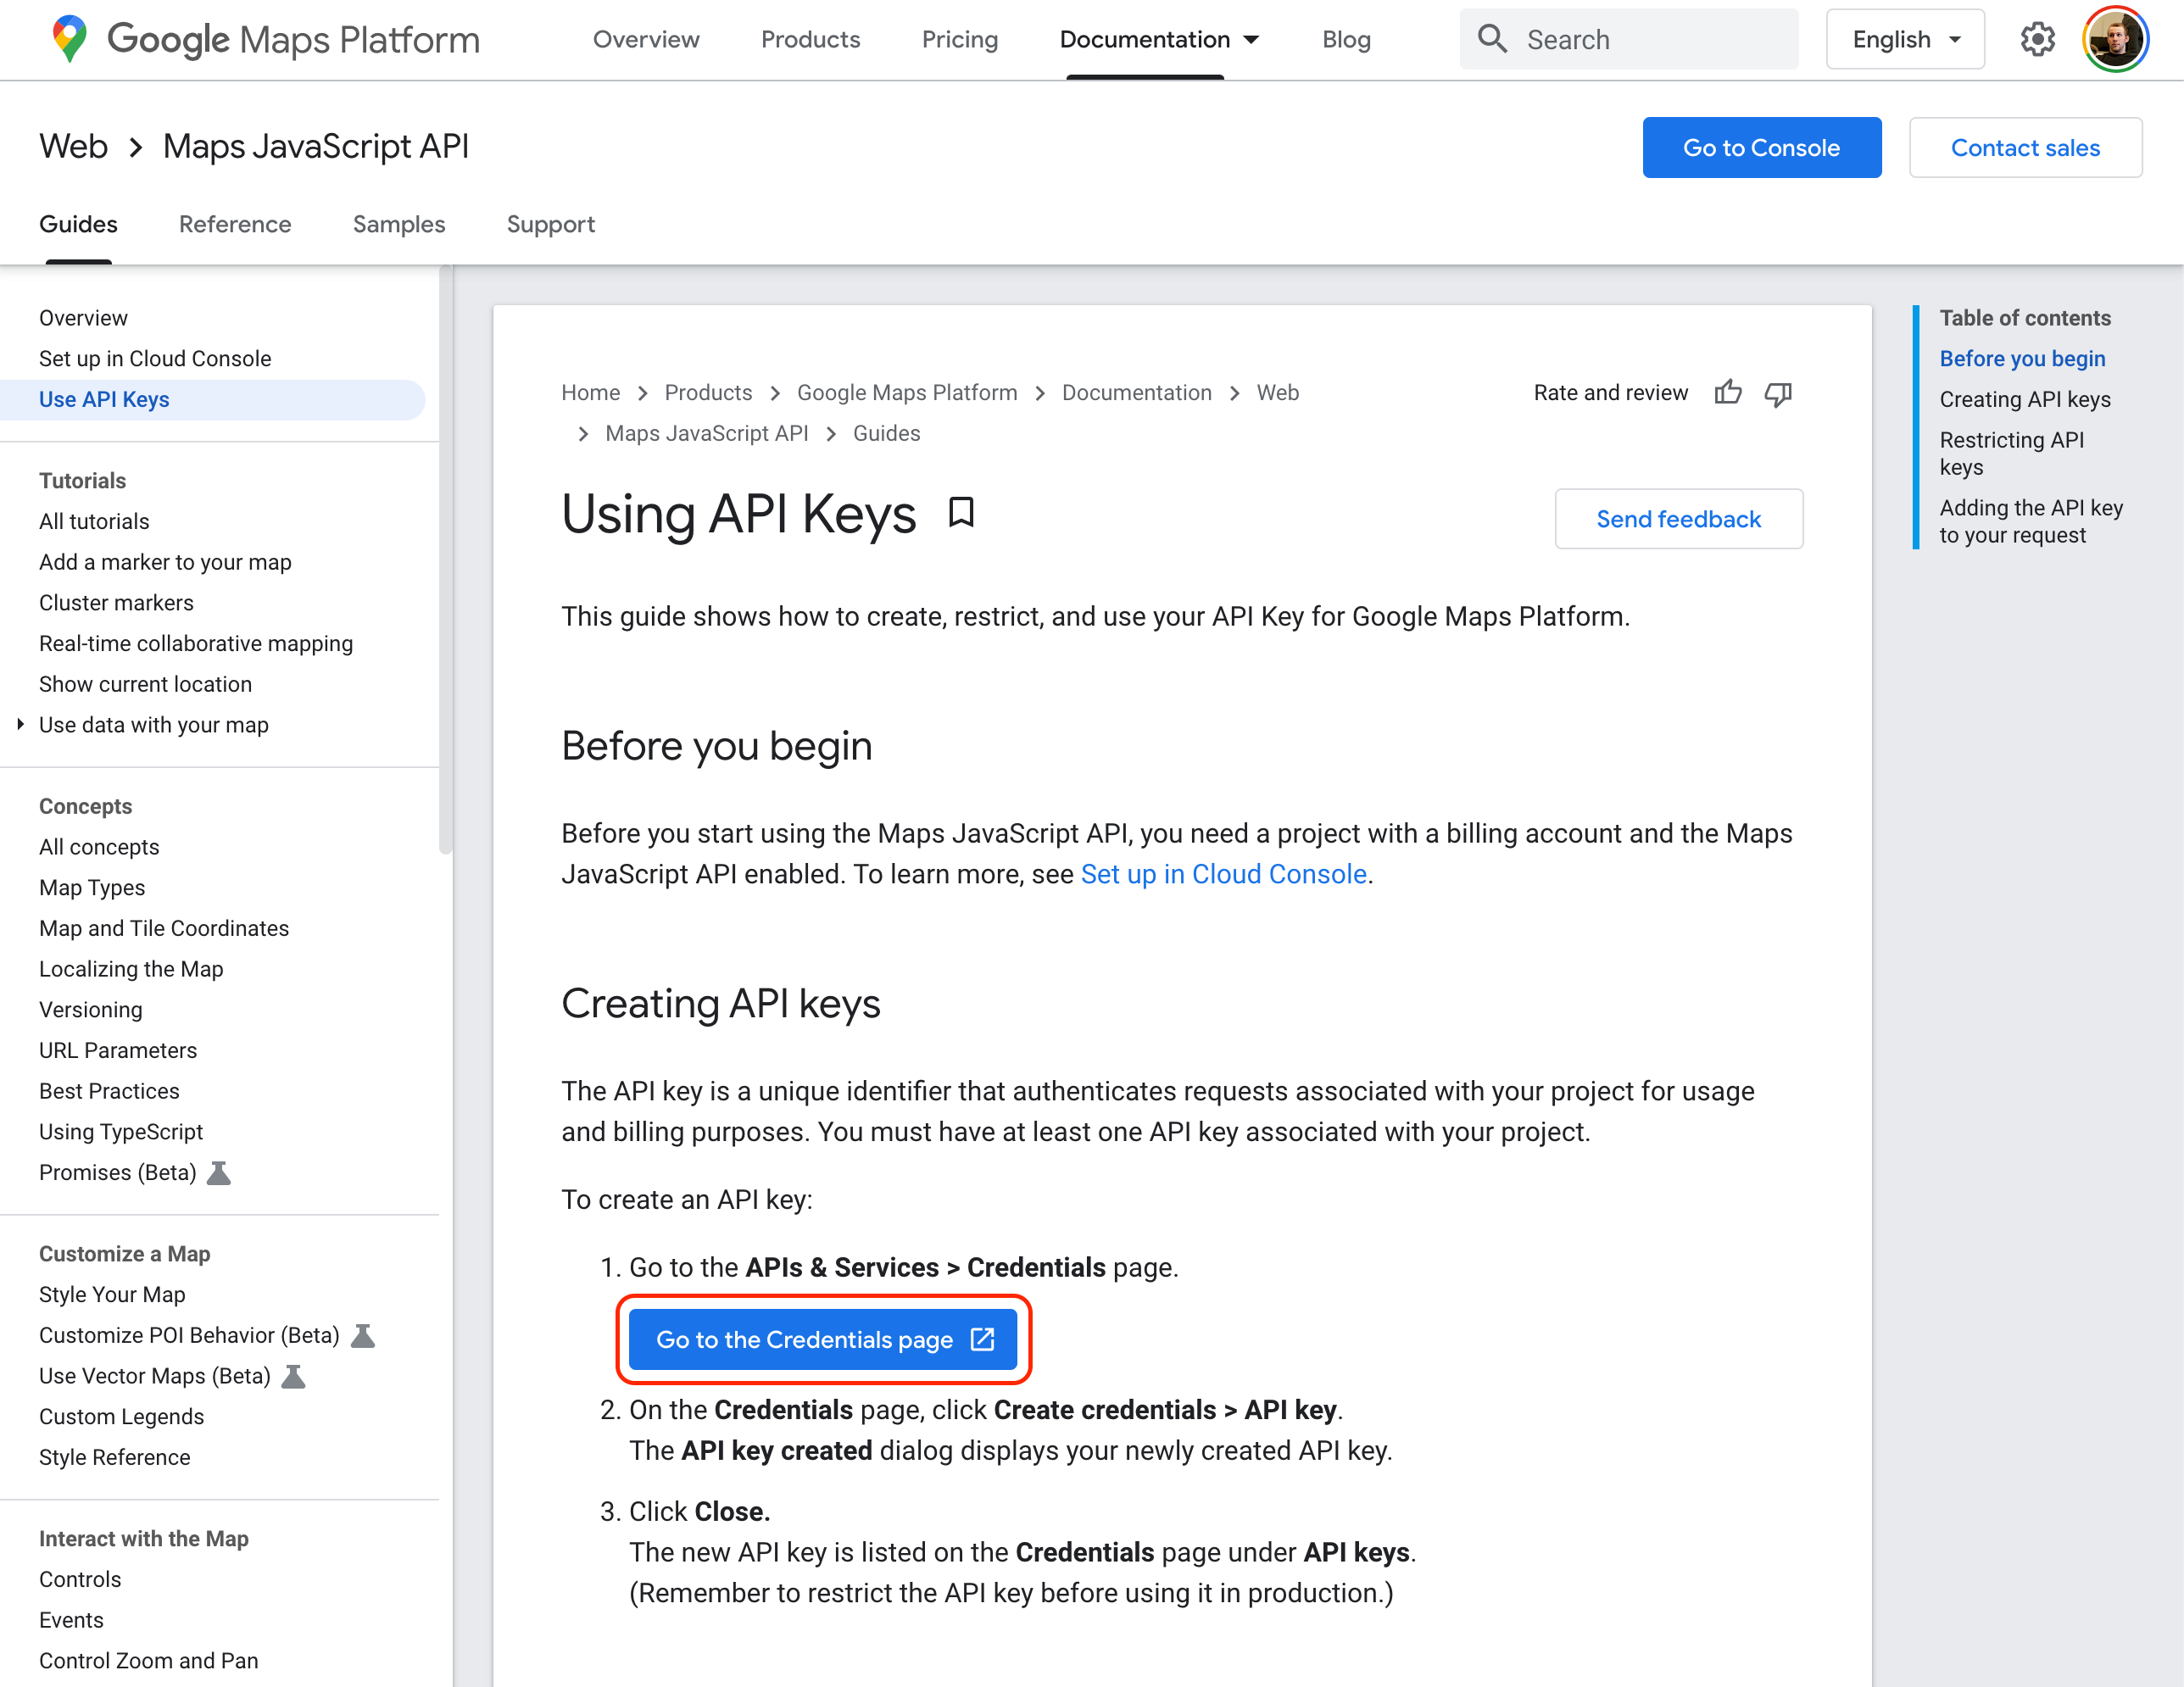
Task: Open Products breadcrumb link
Action: 708,393
